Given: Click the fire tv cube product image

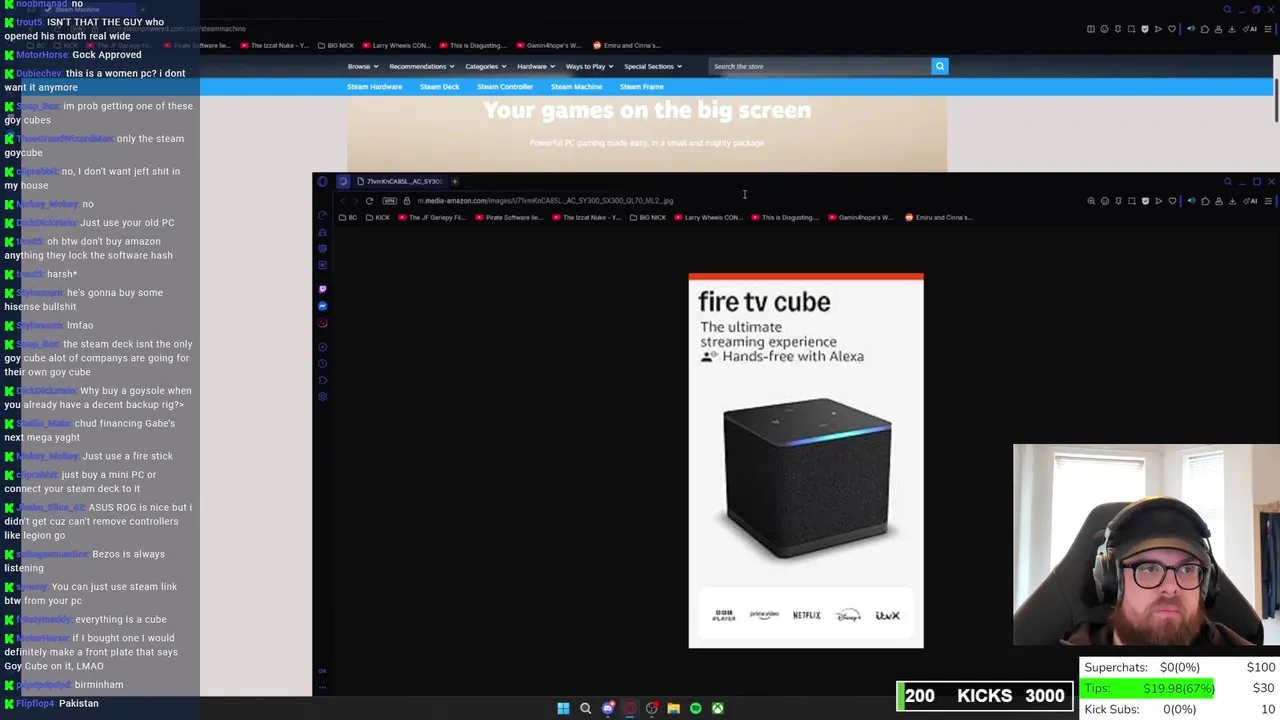Looking at the screenshot, I should point(806,460).
